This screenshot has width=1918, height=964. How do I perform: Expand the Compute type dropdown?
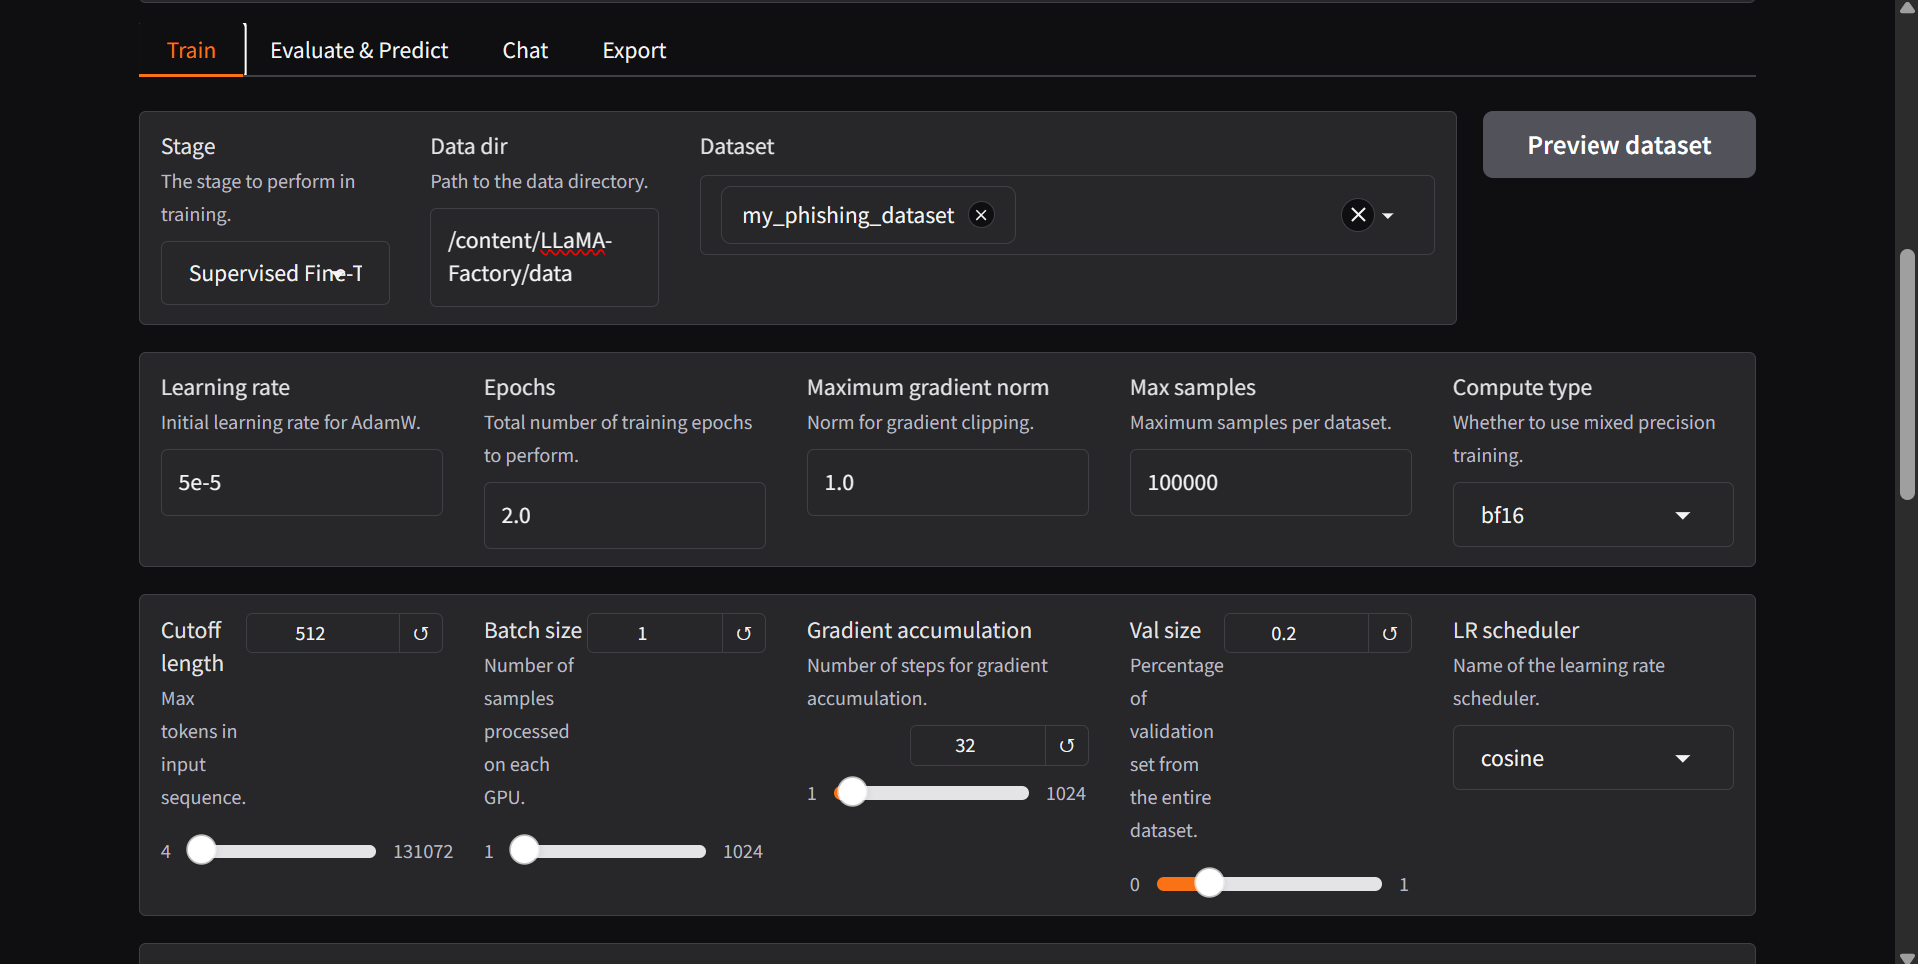(x=1593, y=515)
